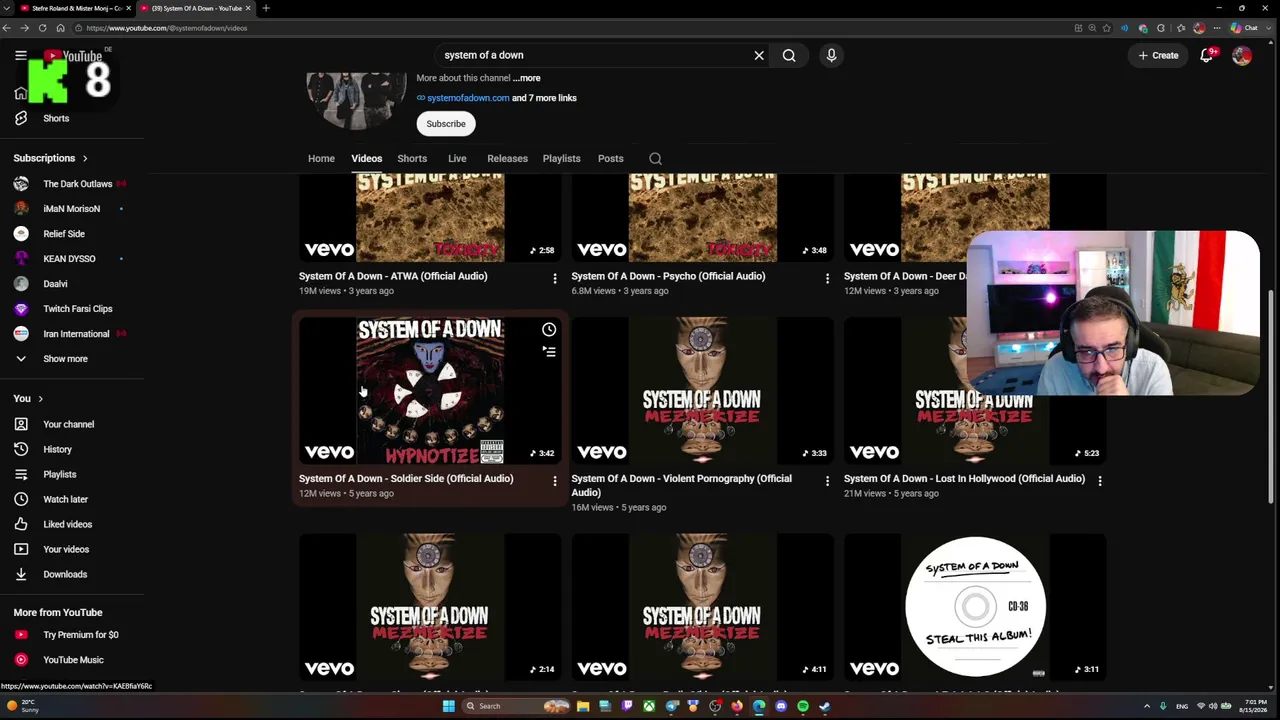1280x720 pixels.
Task: Search within the channel using magnifier icon
Action: pyautogui.click(x=655, y=159)
